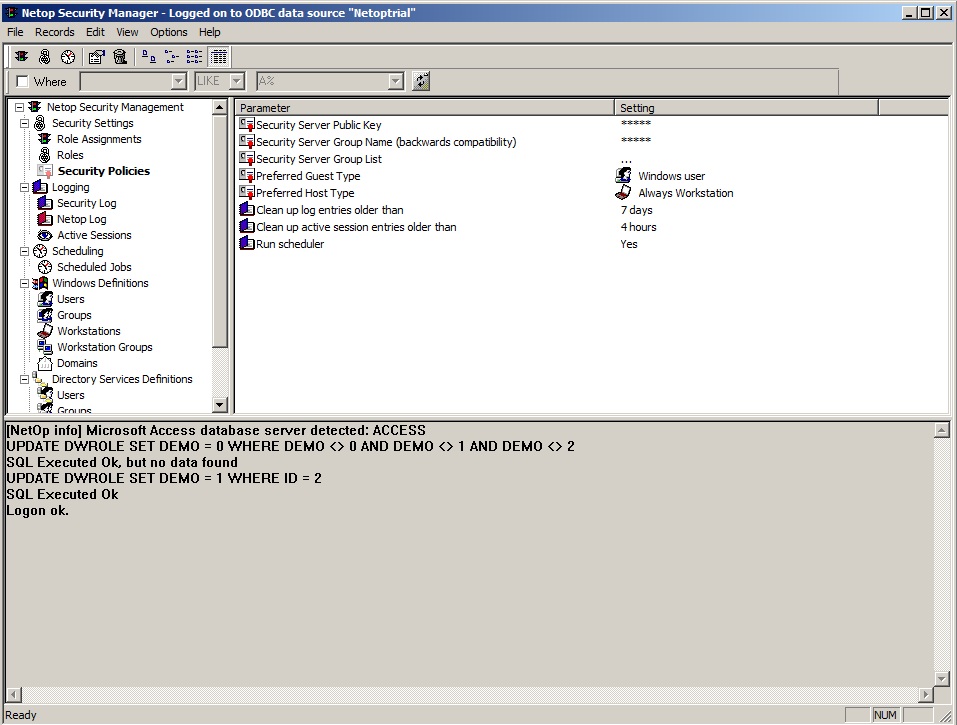The image size is (957, 725).
Task: Click the trash can delete toolbar icon
Action: [x=120, y=57]
